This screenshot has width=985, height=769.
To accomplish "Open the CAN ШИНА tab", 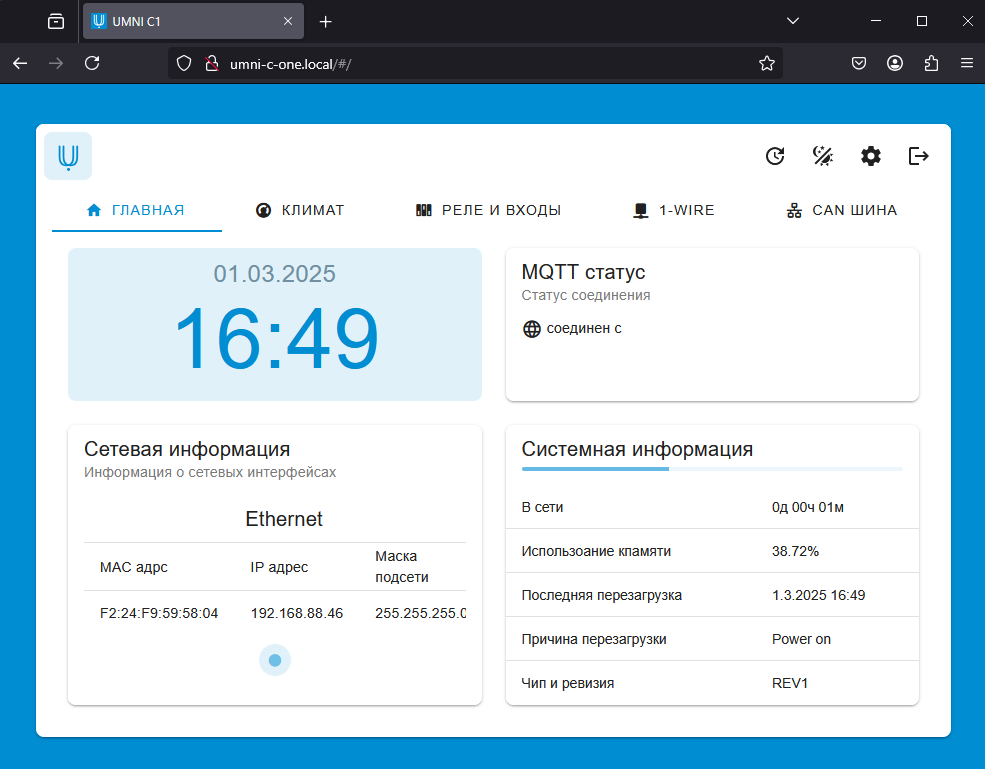I will tap(842, 210).
